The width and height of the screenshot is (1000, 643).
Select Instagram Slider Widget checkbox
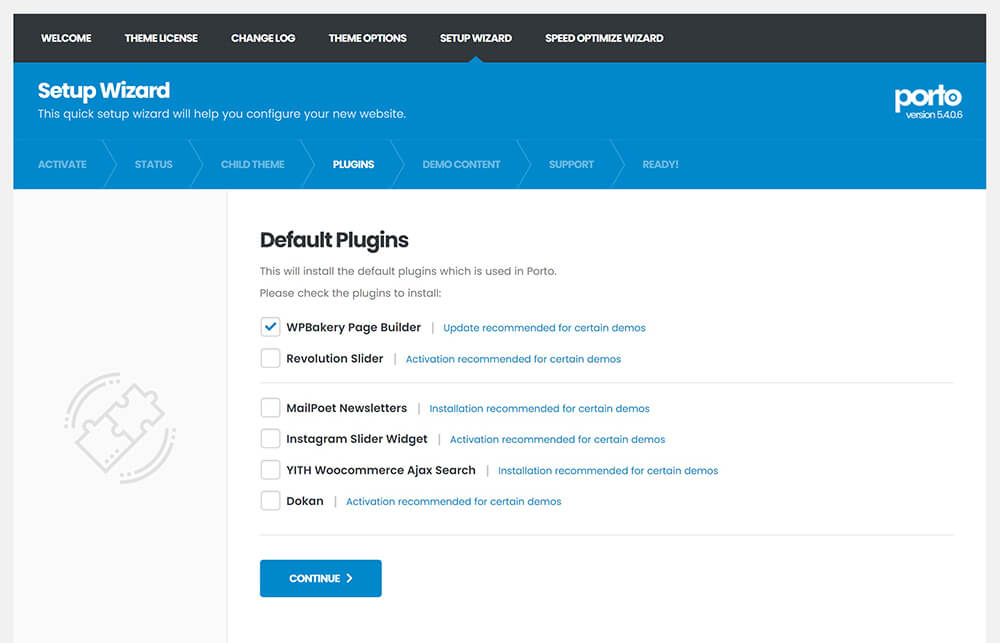pos(270,438)
